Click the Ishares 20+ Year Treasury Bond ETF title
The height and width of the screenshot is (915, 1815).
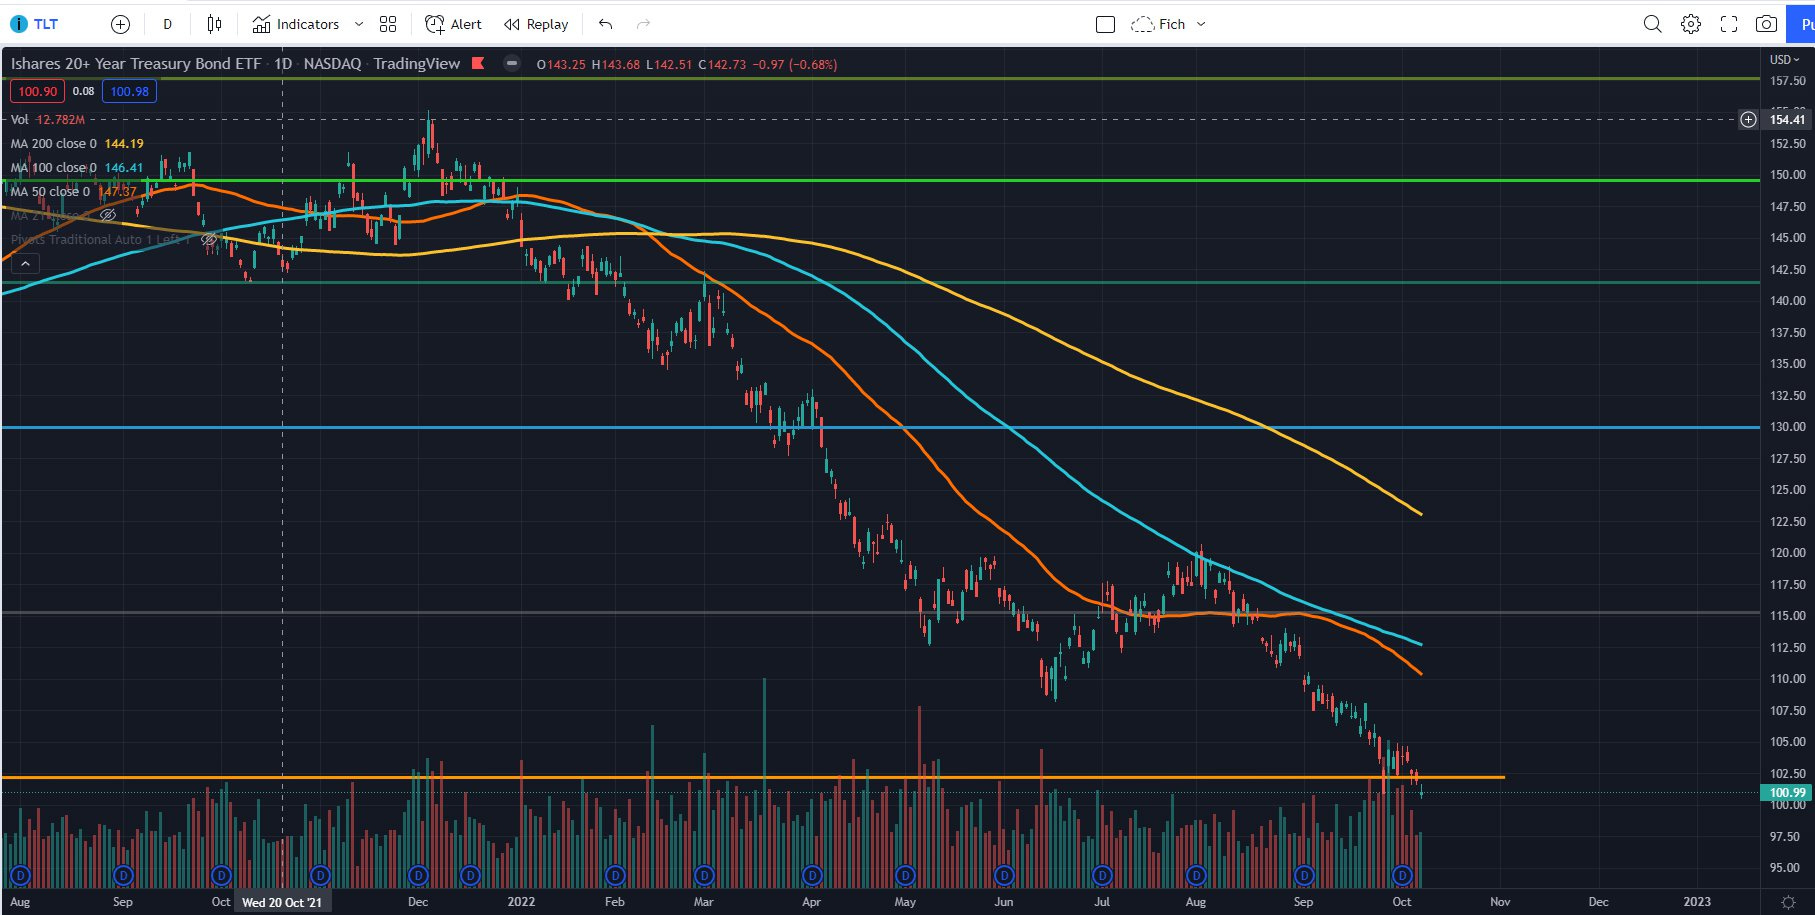[136, 63]
